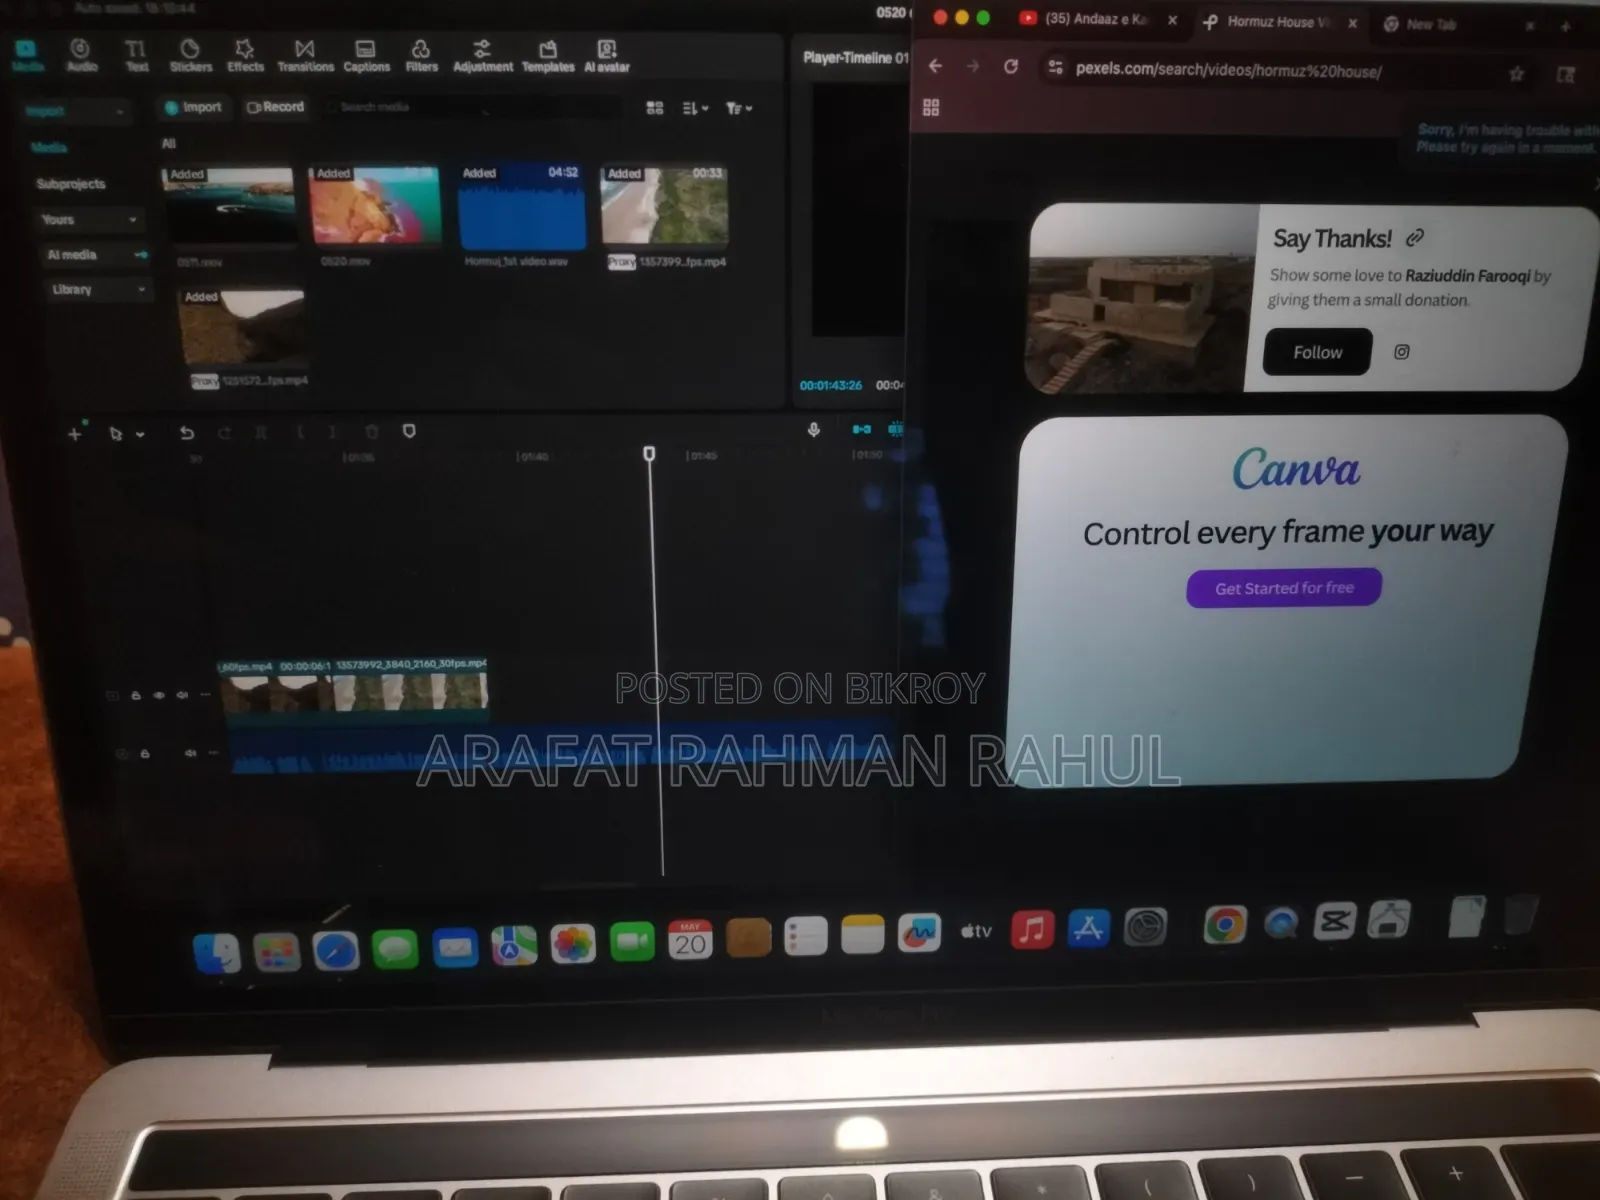This screenshot has height=1200, width=1600.
Task: Lock the video track
Action: click(x=136, y=695)
